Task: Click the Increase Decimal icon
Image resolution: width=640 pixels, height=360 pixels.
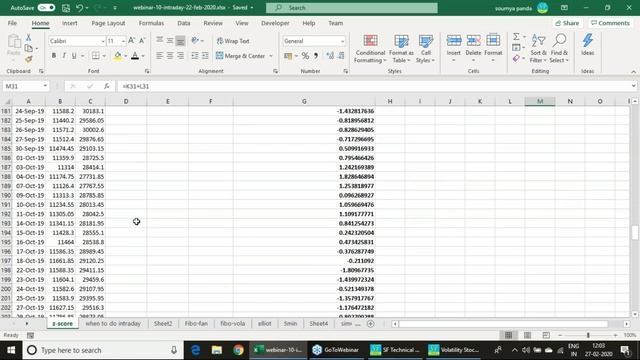Action: (330, 56)
